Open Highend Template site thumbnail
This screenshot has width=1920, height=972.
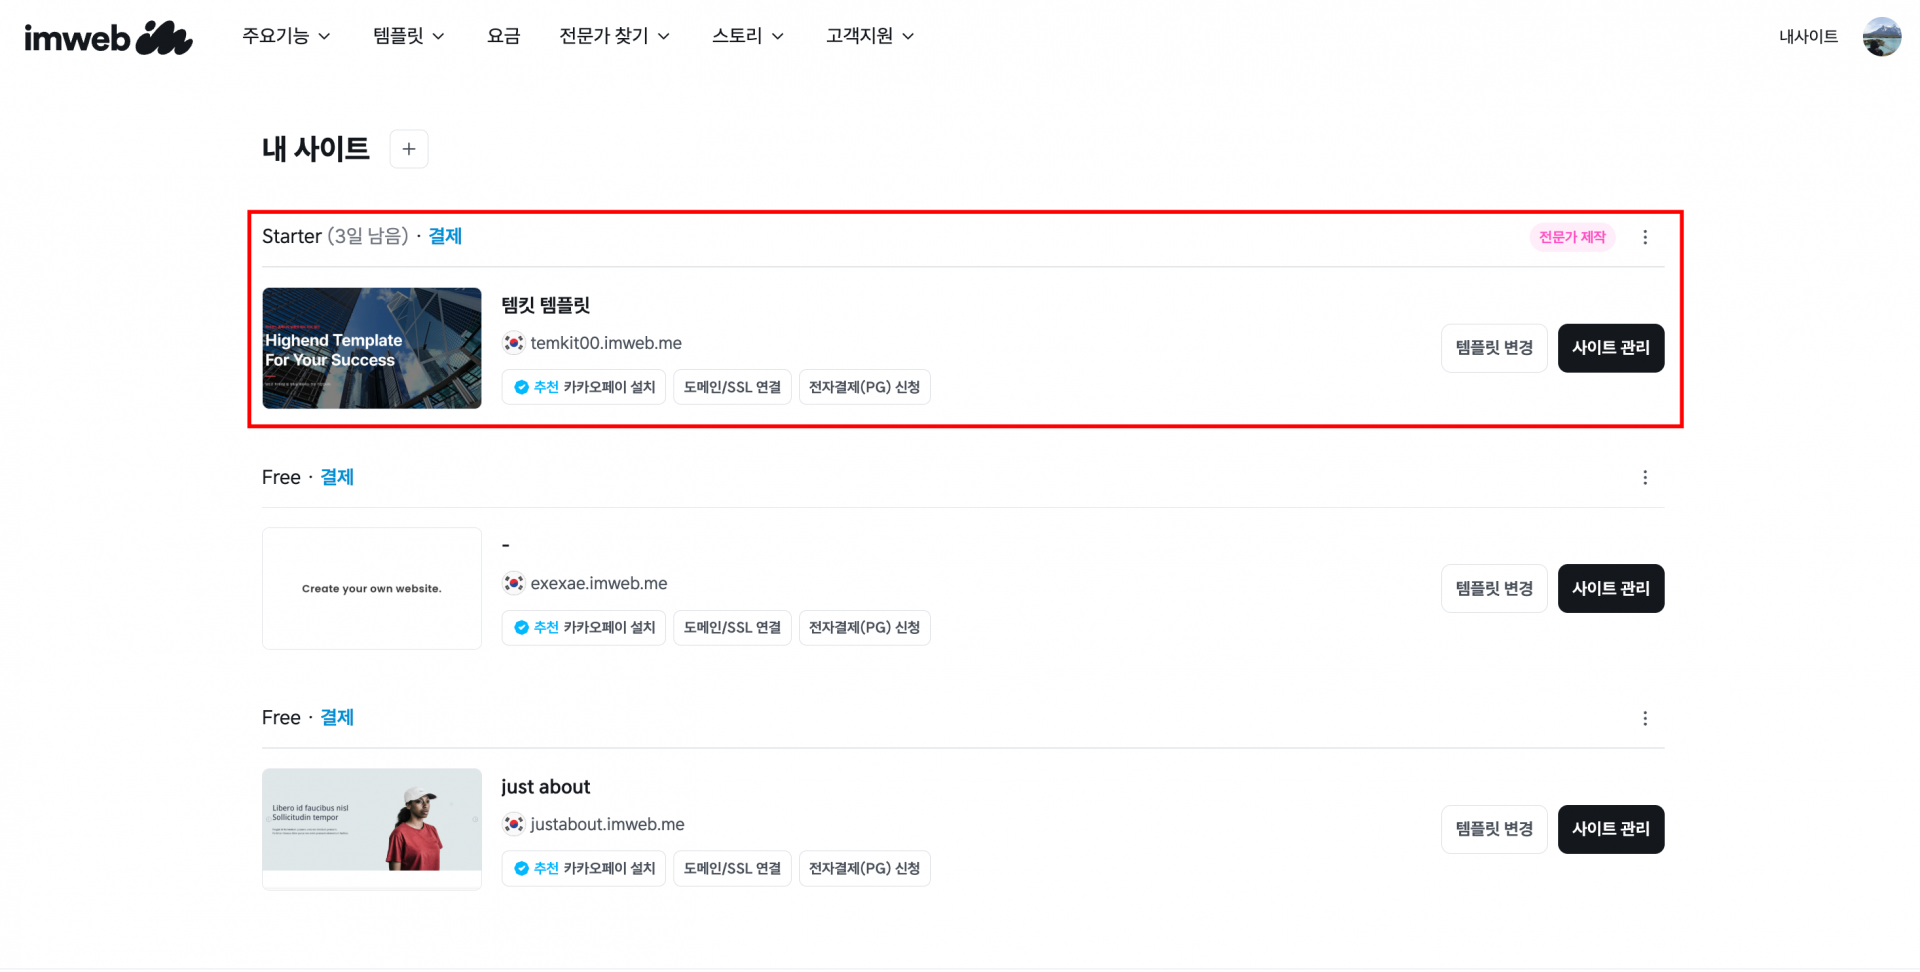coord(372,348)
